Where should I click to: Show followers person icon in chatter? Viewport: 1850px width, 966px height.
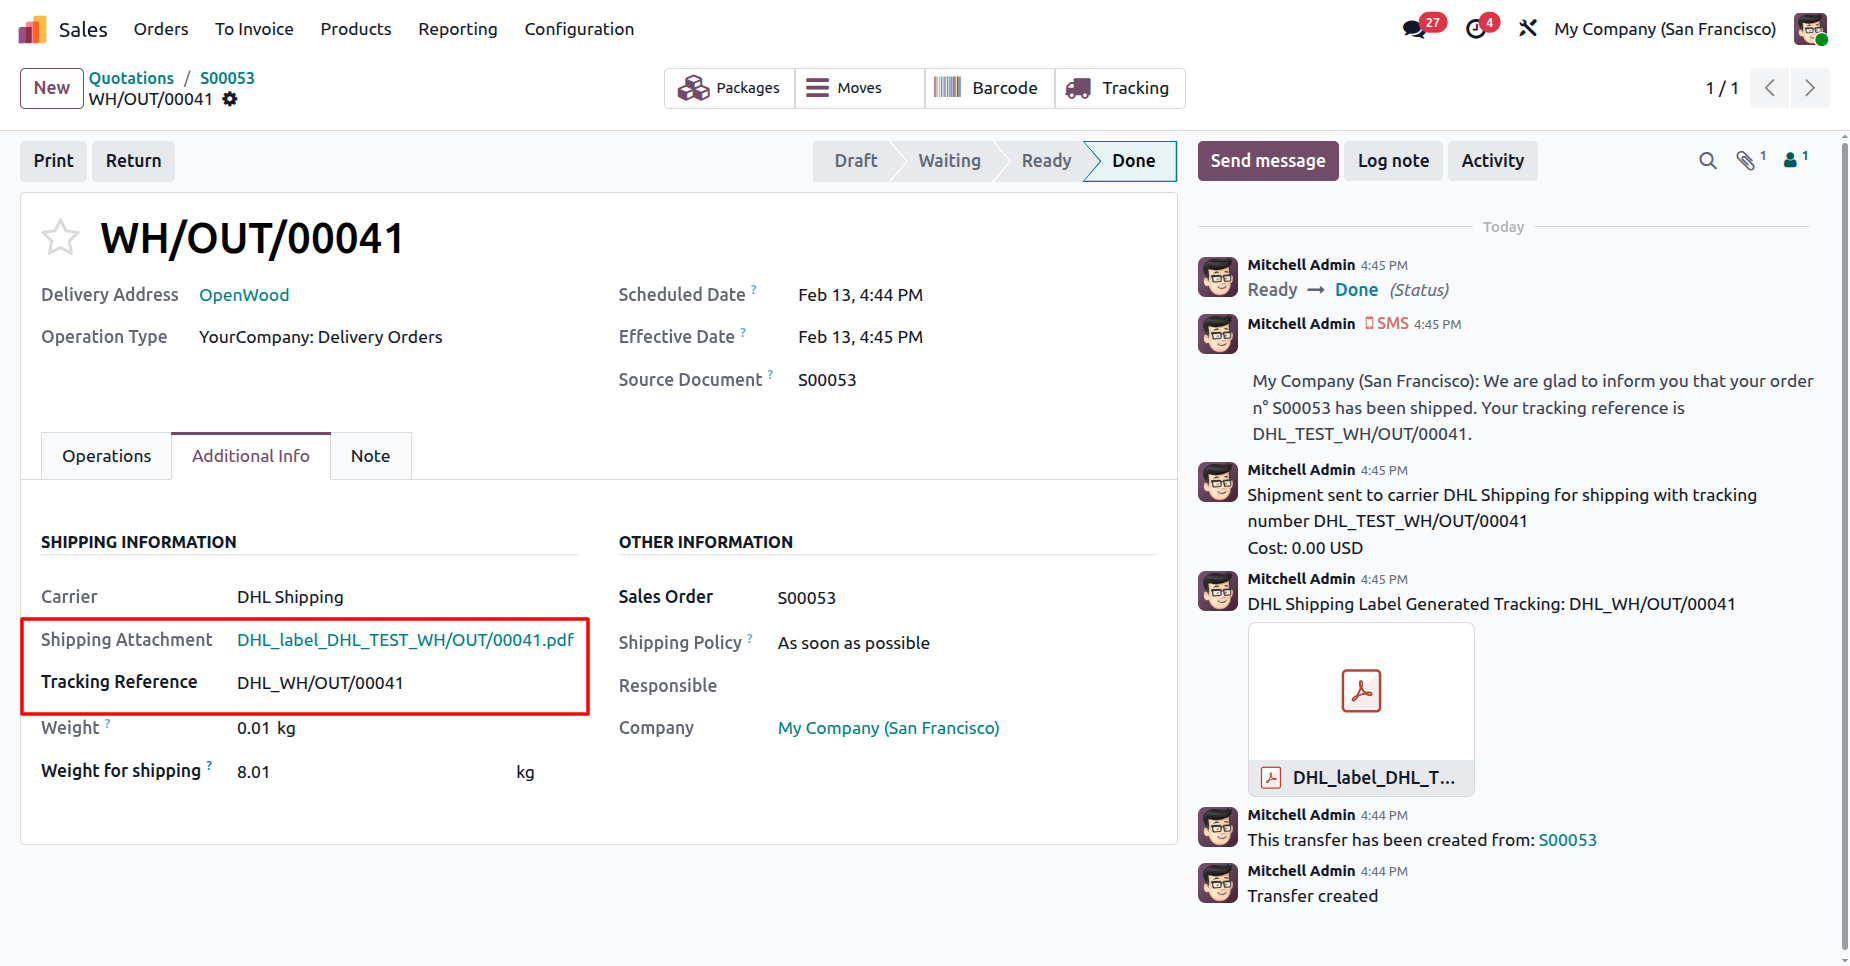click(x=1791, y=161)
